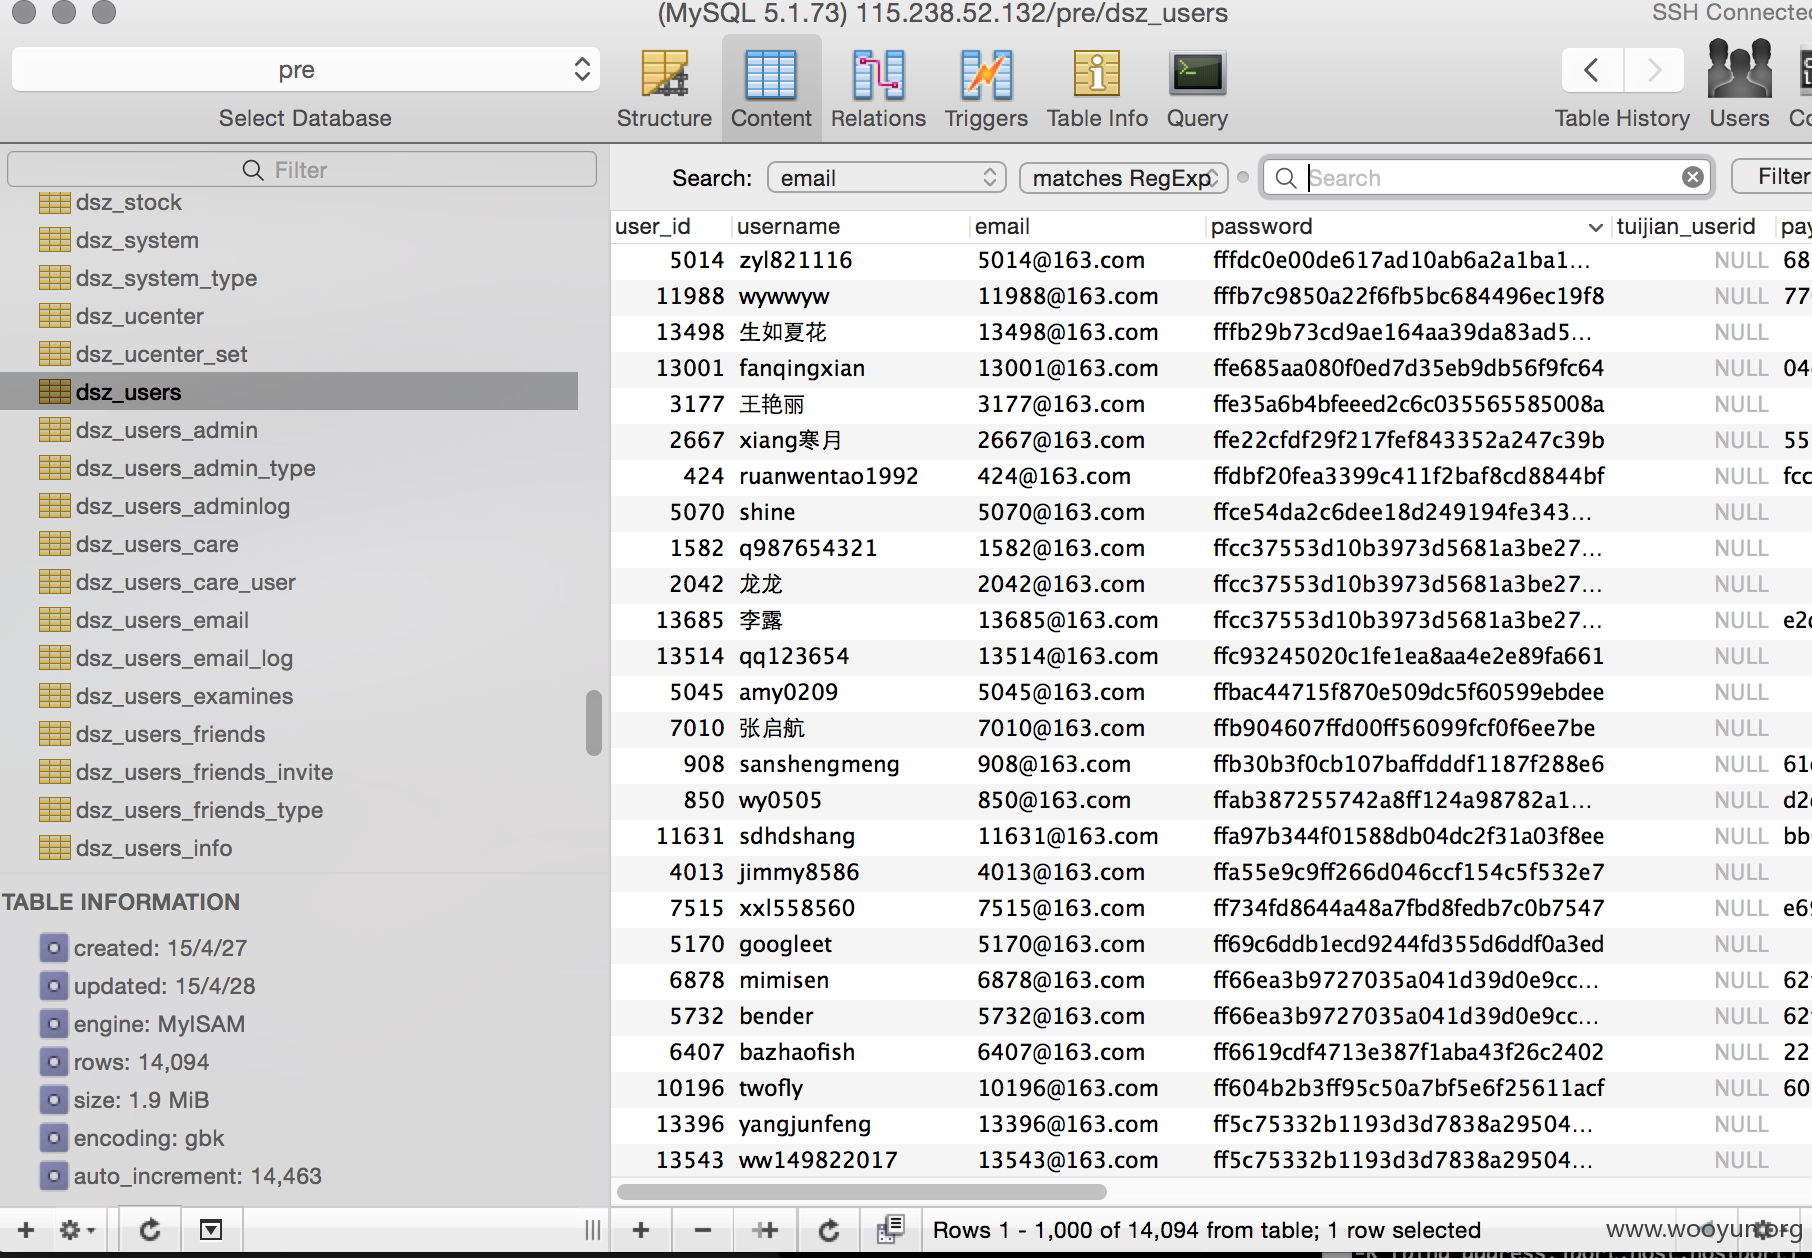Duplicate the selected row
This screenshot has height=1258, width=1812.
click(x=766, y=1230)
